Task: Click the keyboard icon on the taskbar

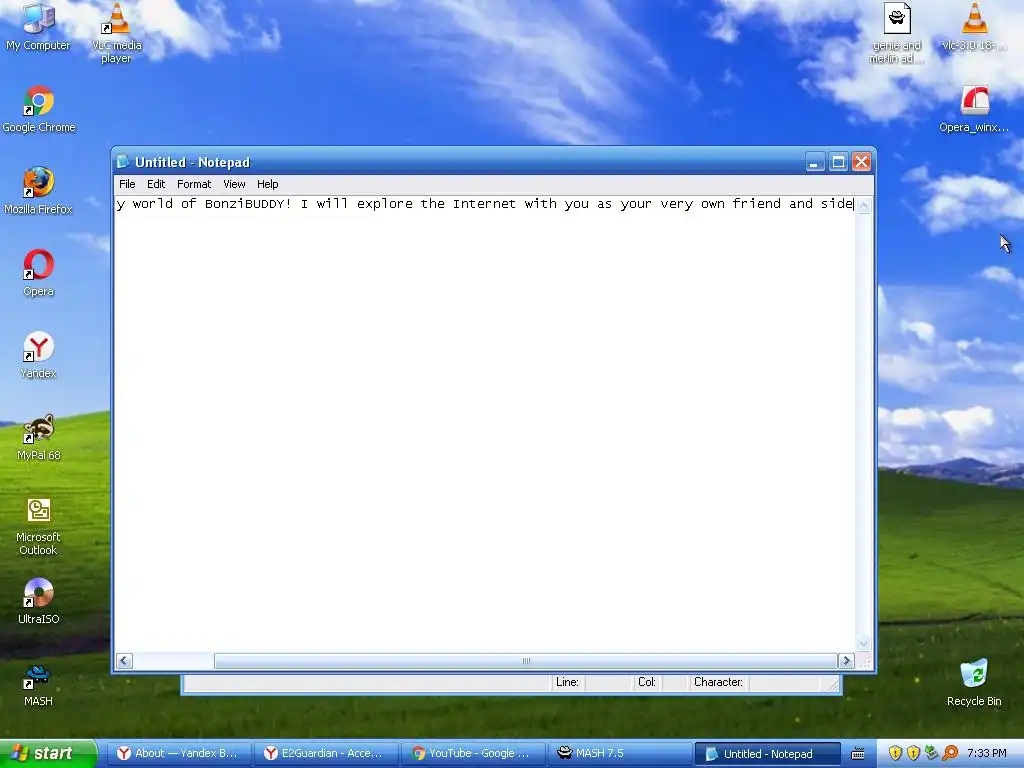Action: point(858,754)
